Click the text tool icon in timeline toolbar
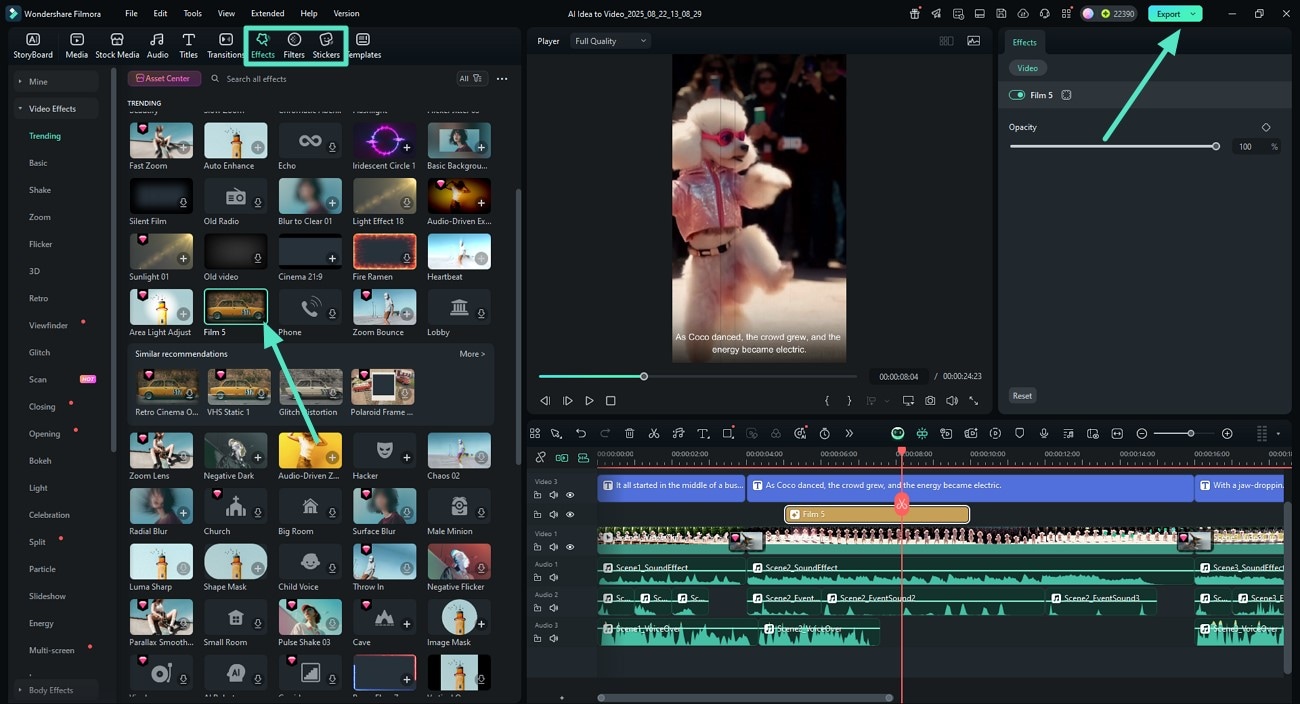 coord(703,433)
